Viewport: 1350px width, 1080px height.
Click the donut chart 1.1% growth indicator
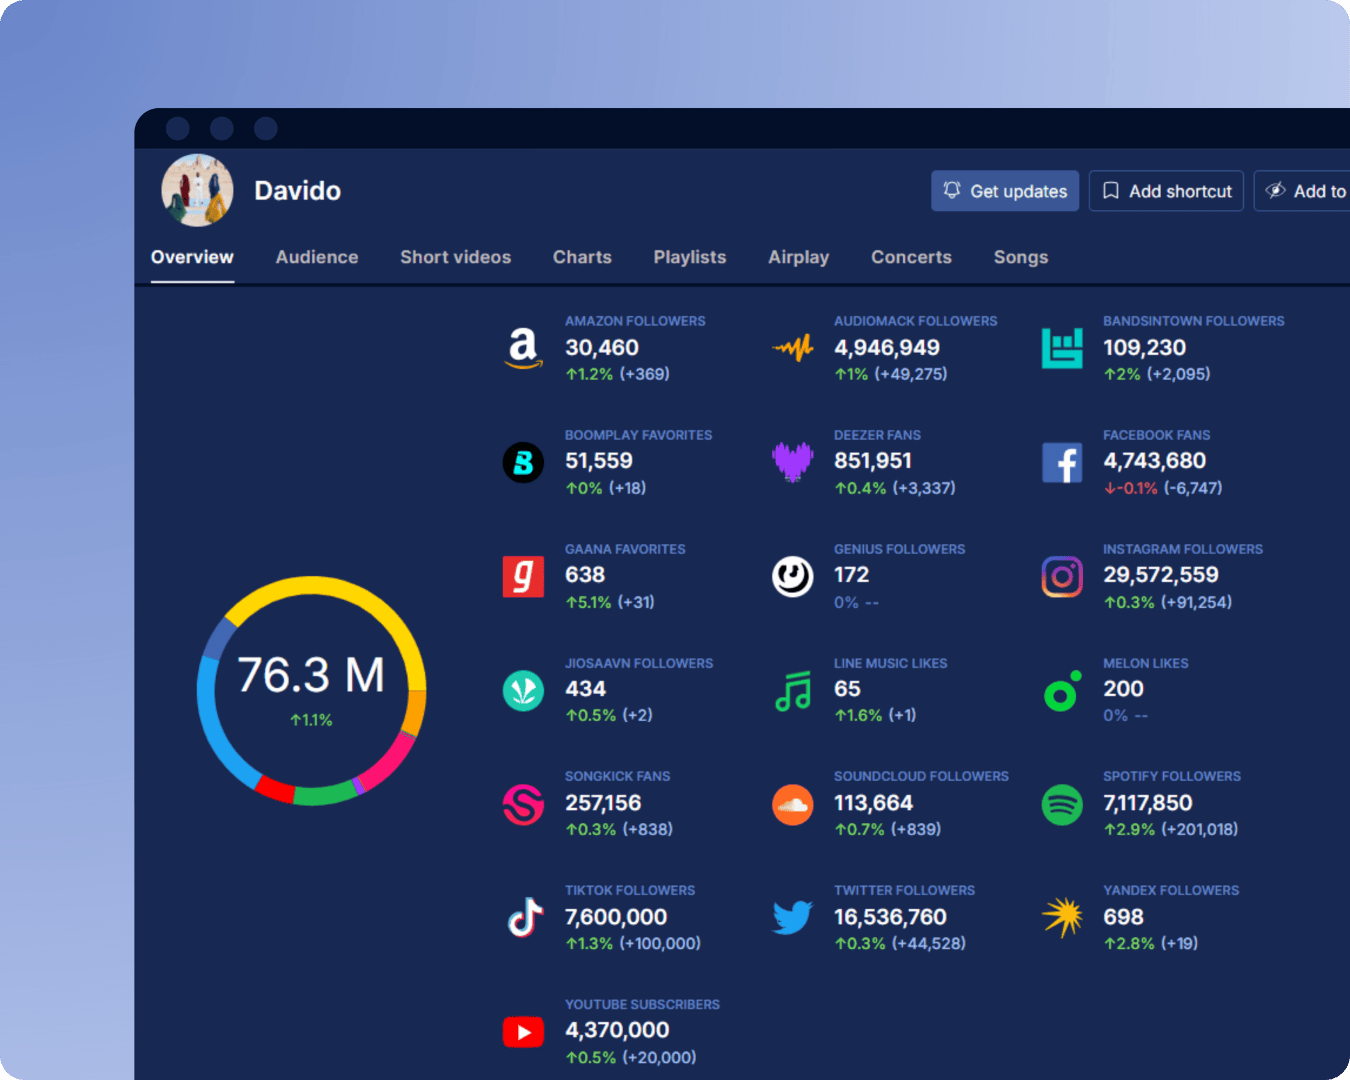pyautogui.click(x=311, y=720)
